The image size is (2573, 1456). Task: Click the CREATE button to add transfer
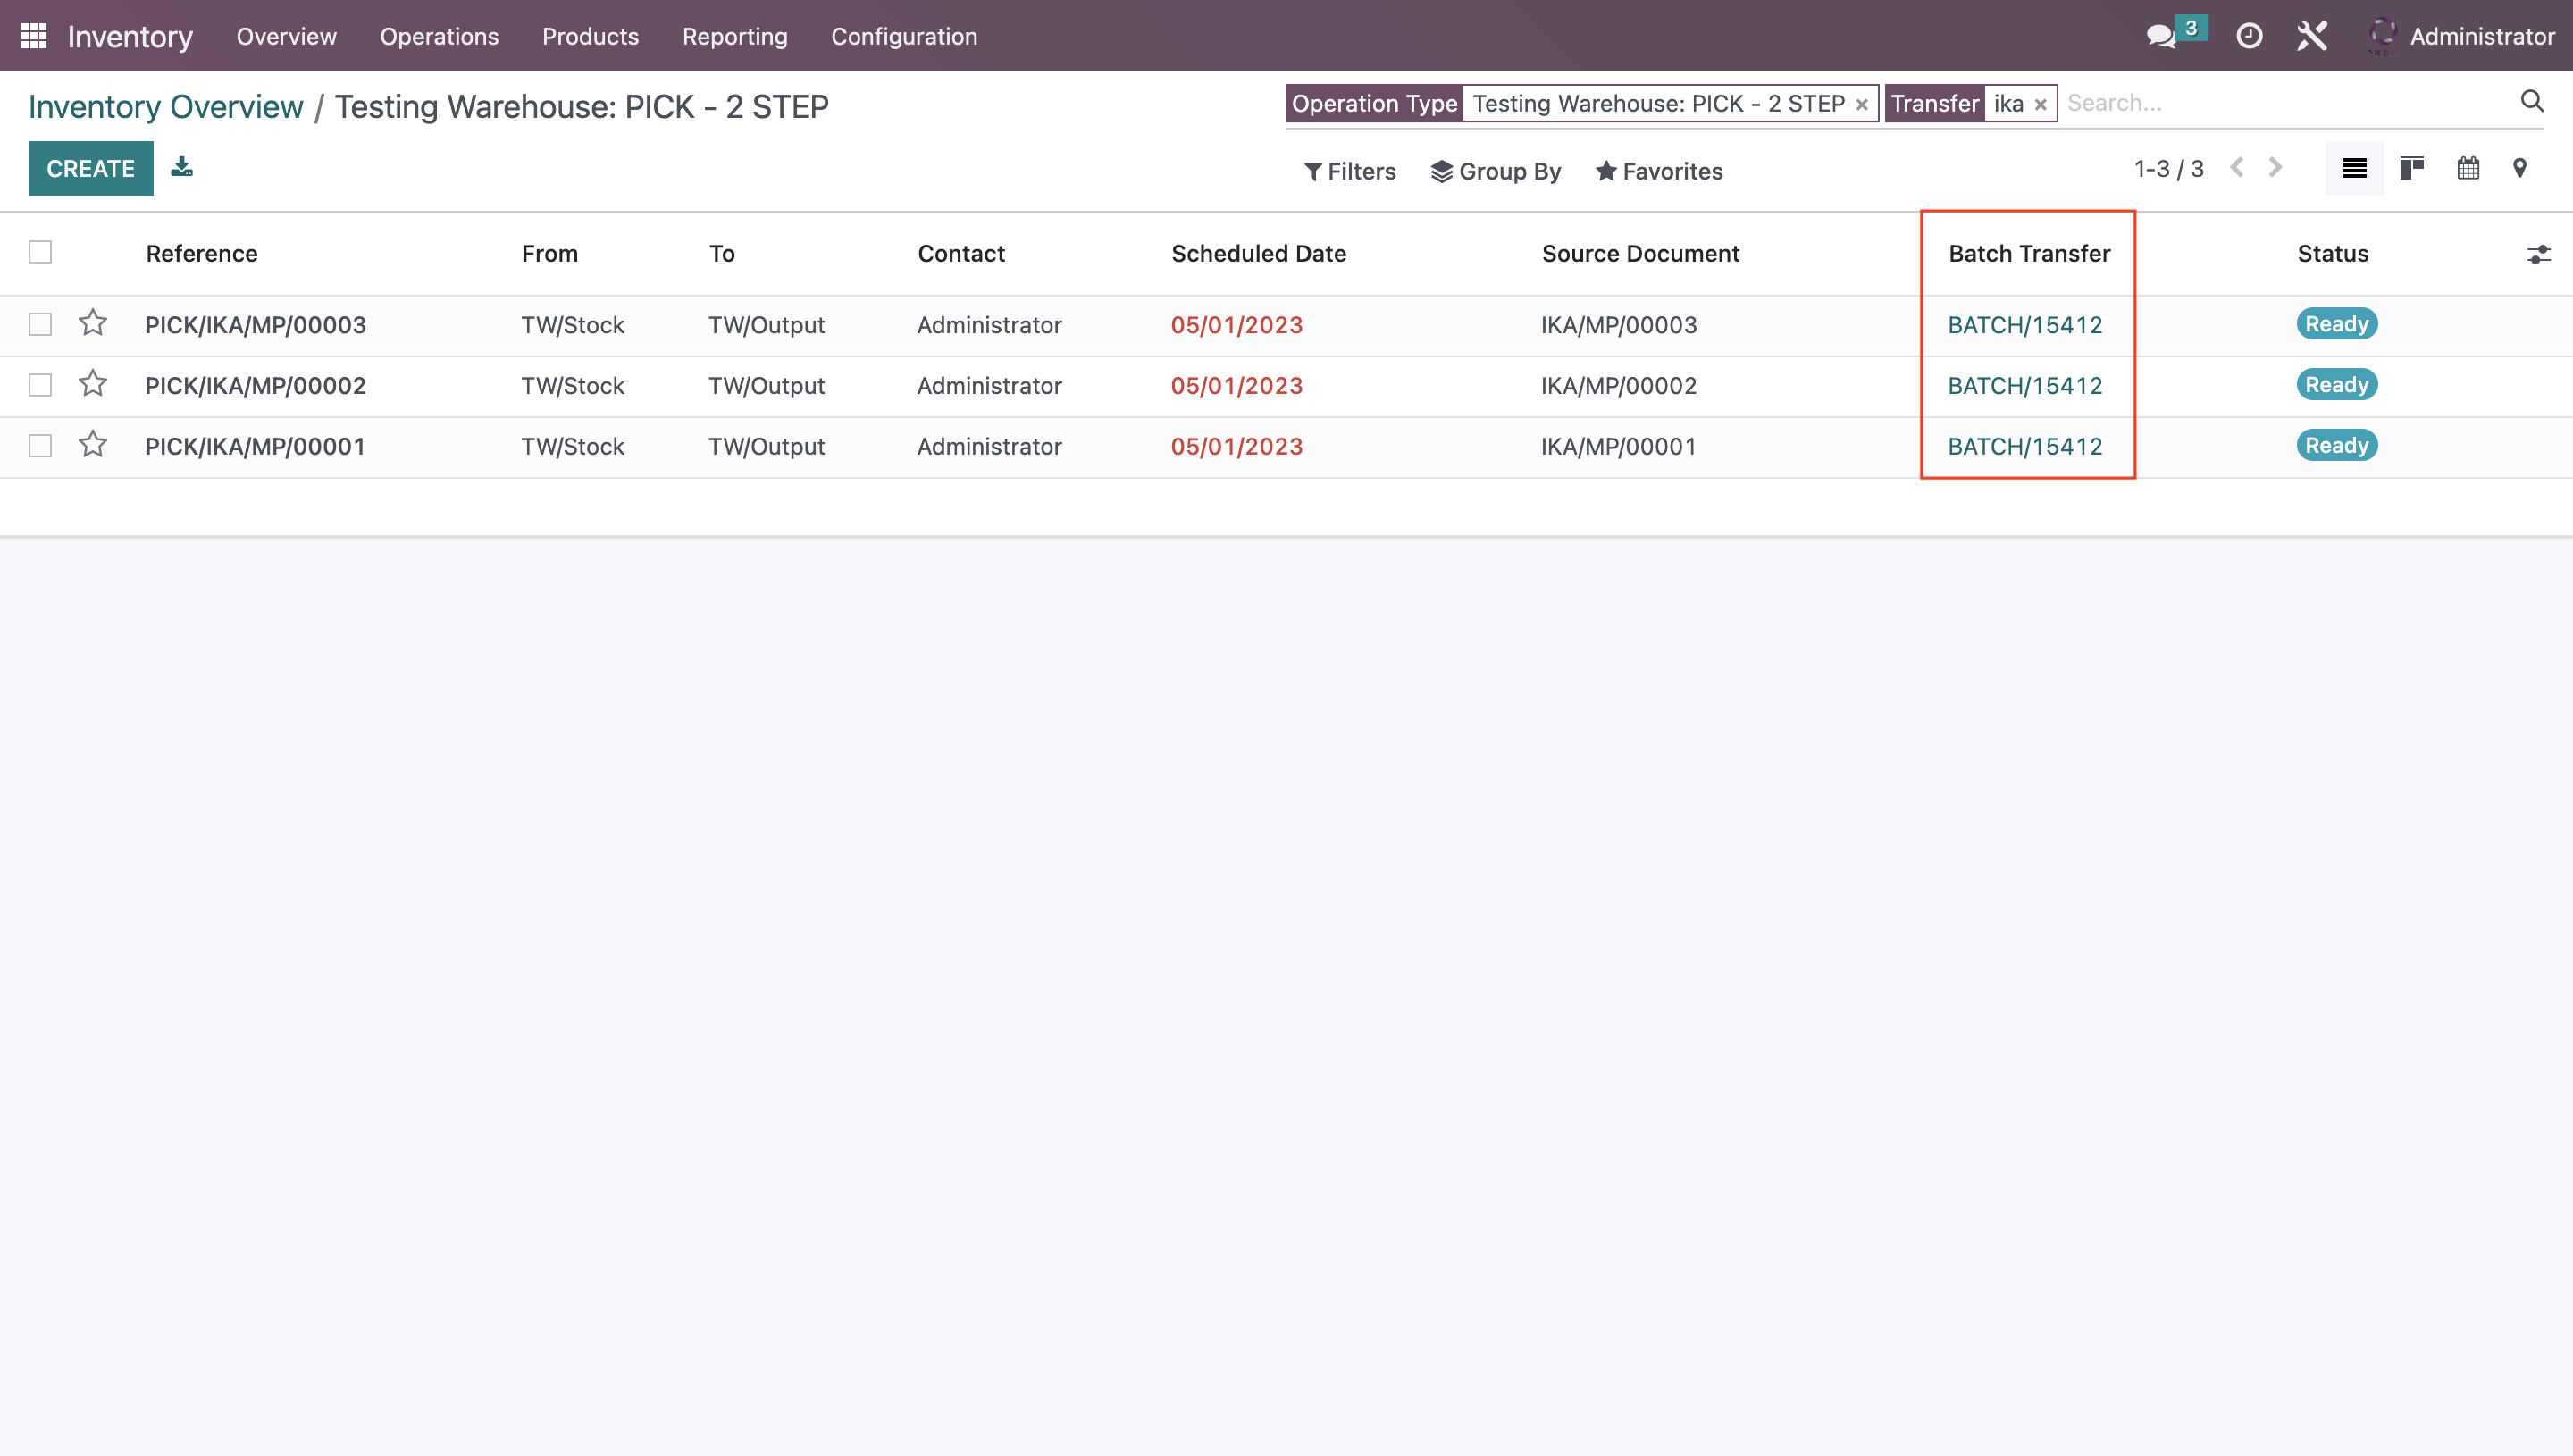pos(90,168)
